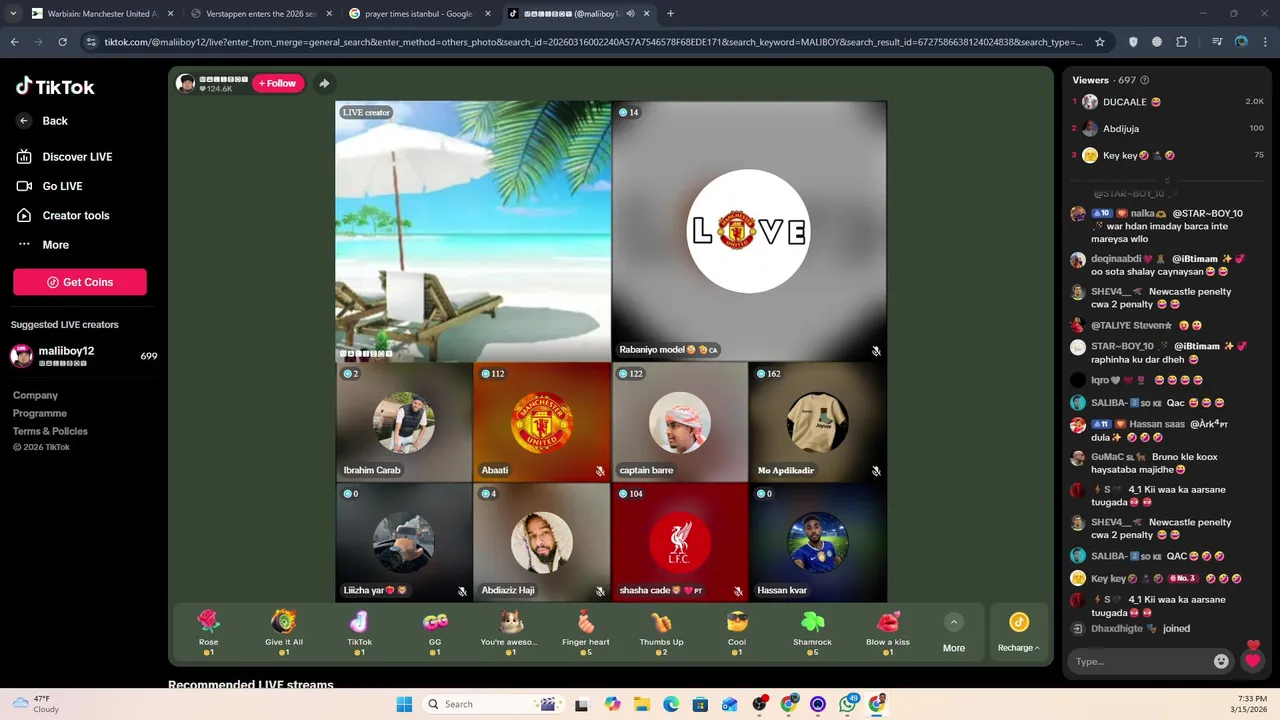The image size is (1280, 720).
Task: Click the Get Coins button
Action: (80, 282)
